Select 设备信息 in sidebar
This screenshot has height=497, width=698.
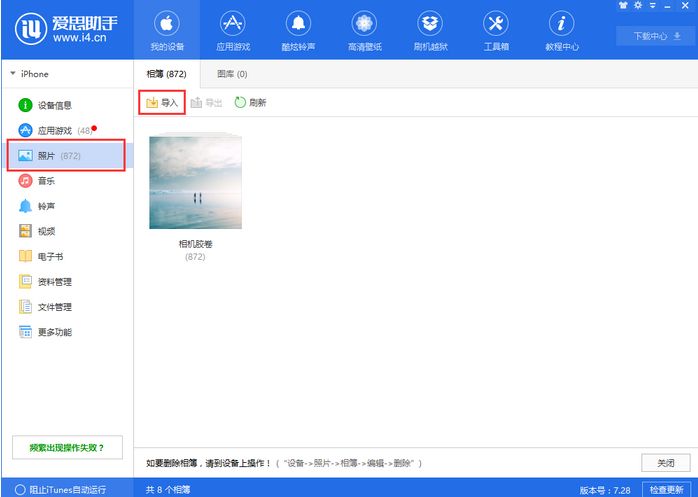pos(67,106)
